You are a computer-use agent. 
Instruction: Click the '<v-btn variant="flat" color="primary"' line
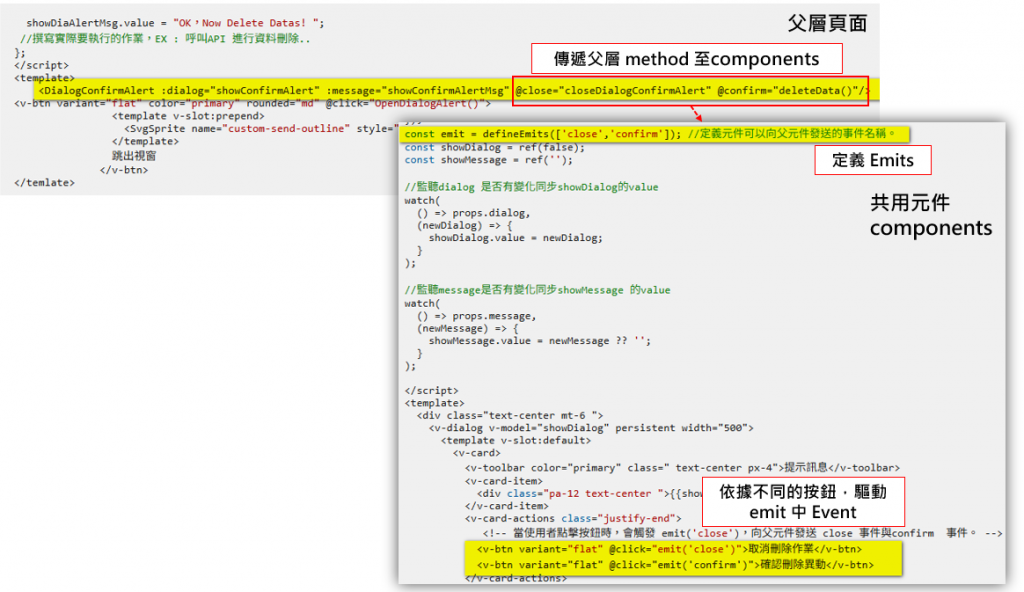pyautogui.click(x=252, y=103)
